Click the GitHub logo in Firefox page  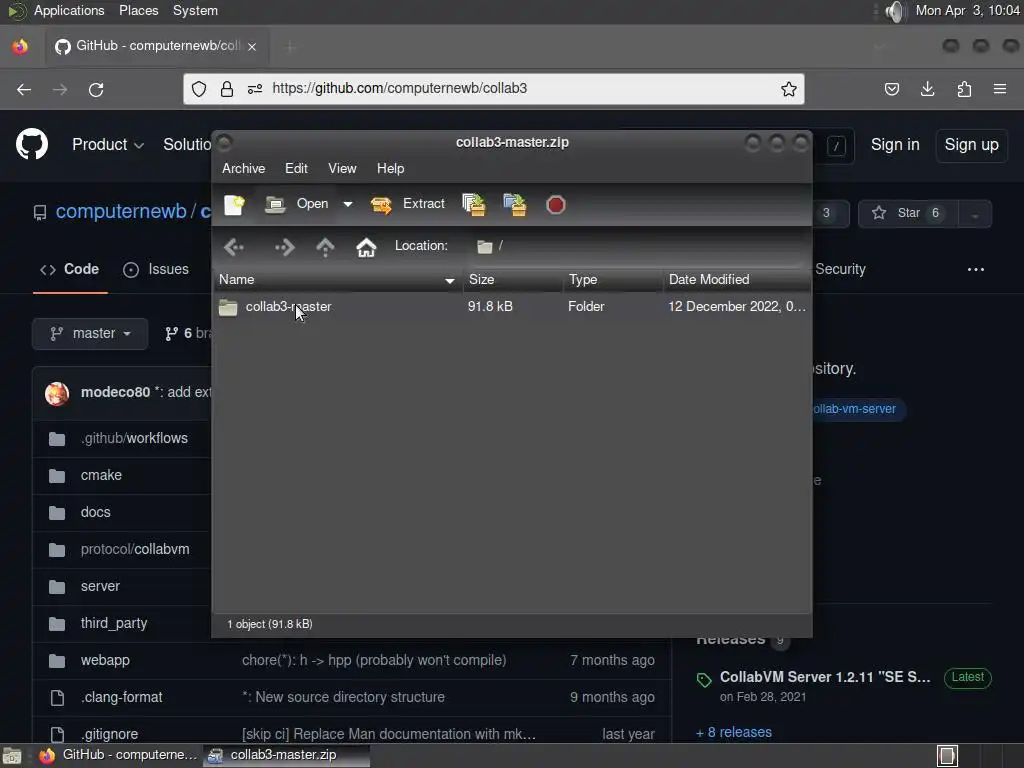32,144
